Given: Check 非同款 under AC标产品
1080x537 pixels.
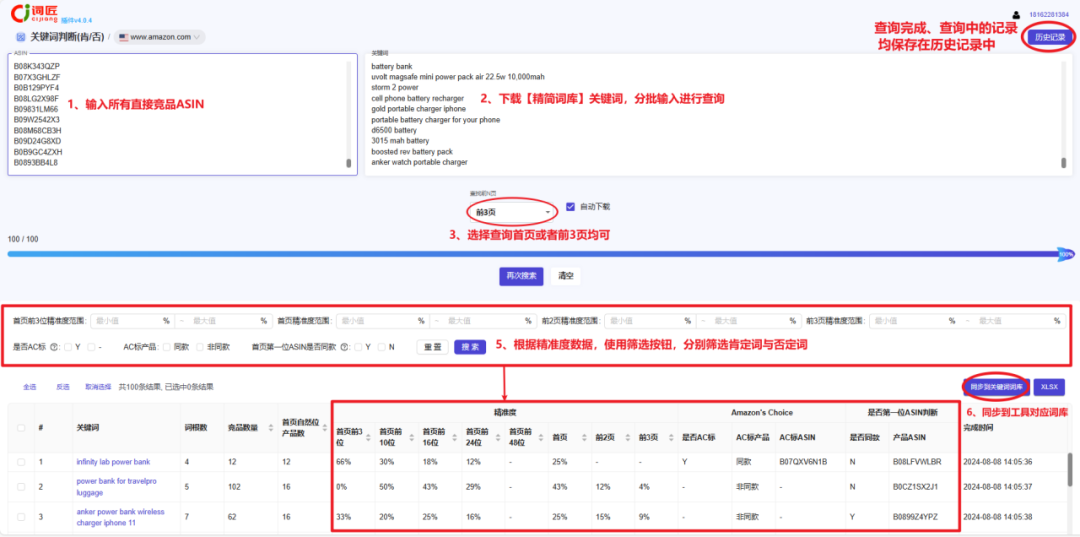Looking at the screenshot, I should point(200,347).
